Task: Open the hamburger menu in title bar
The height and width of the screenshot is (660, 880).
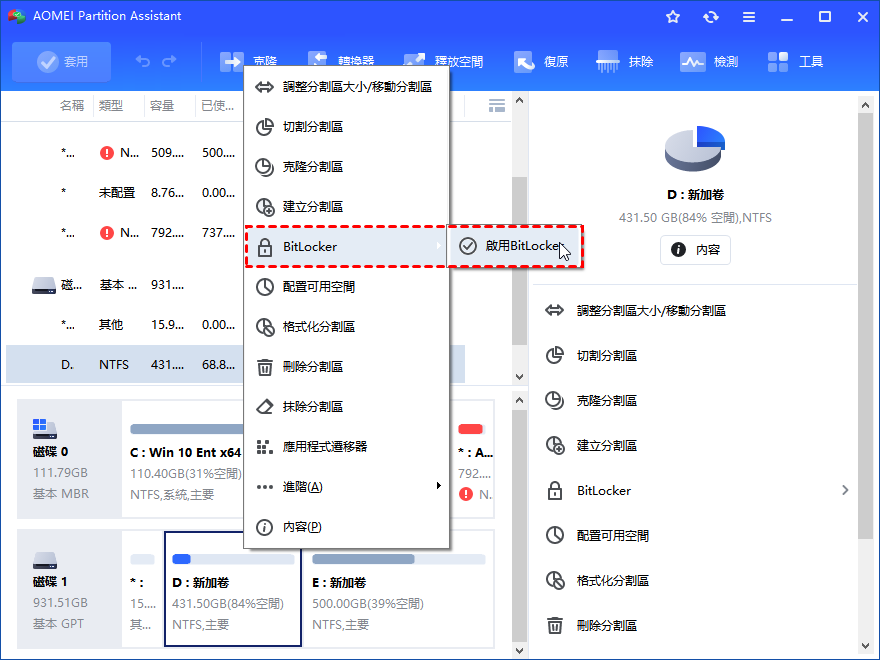Action: 749,17
